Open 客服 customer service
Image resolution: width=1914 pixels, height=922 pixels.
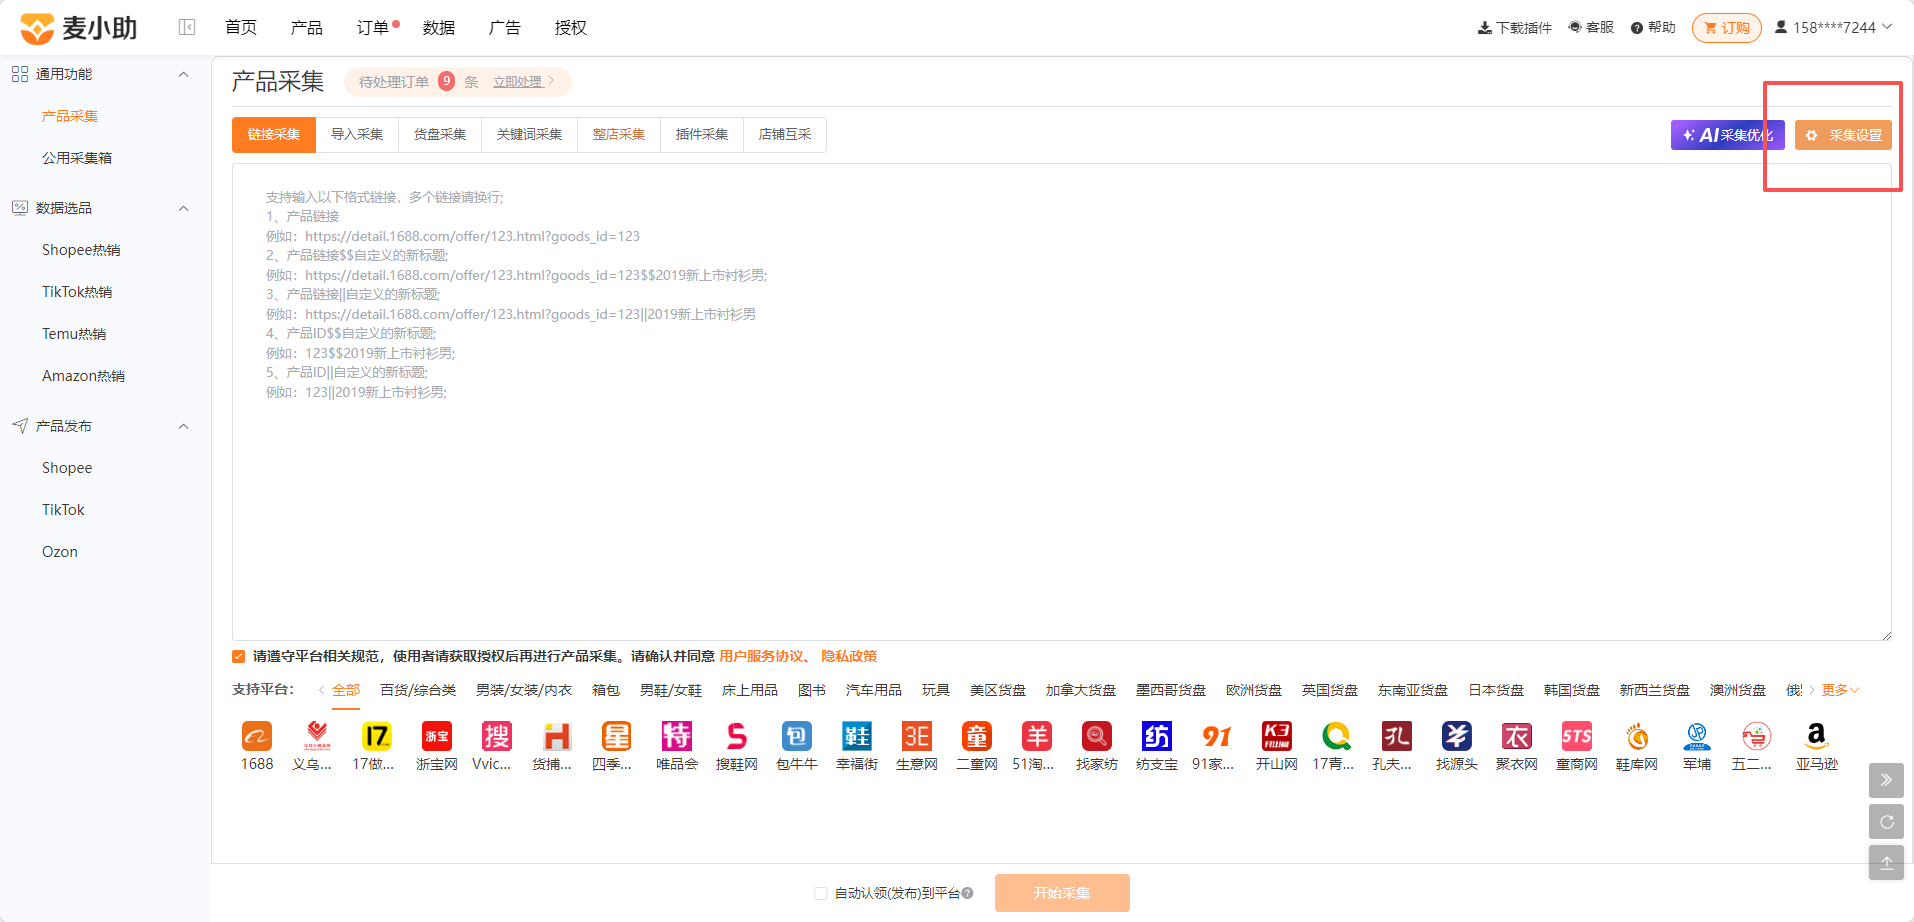pos(1591,27)
